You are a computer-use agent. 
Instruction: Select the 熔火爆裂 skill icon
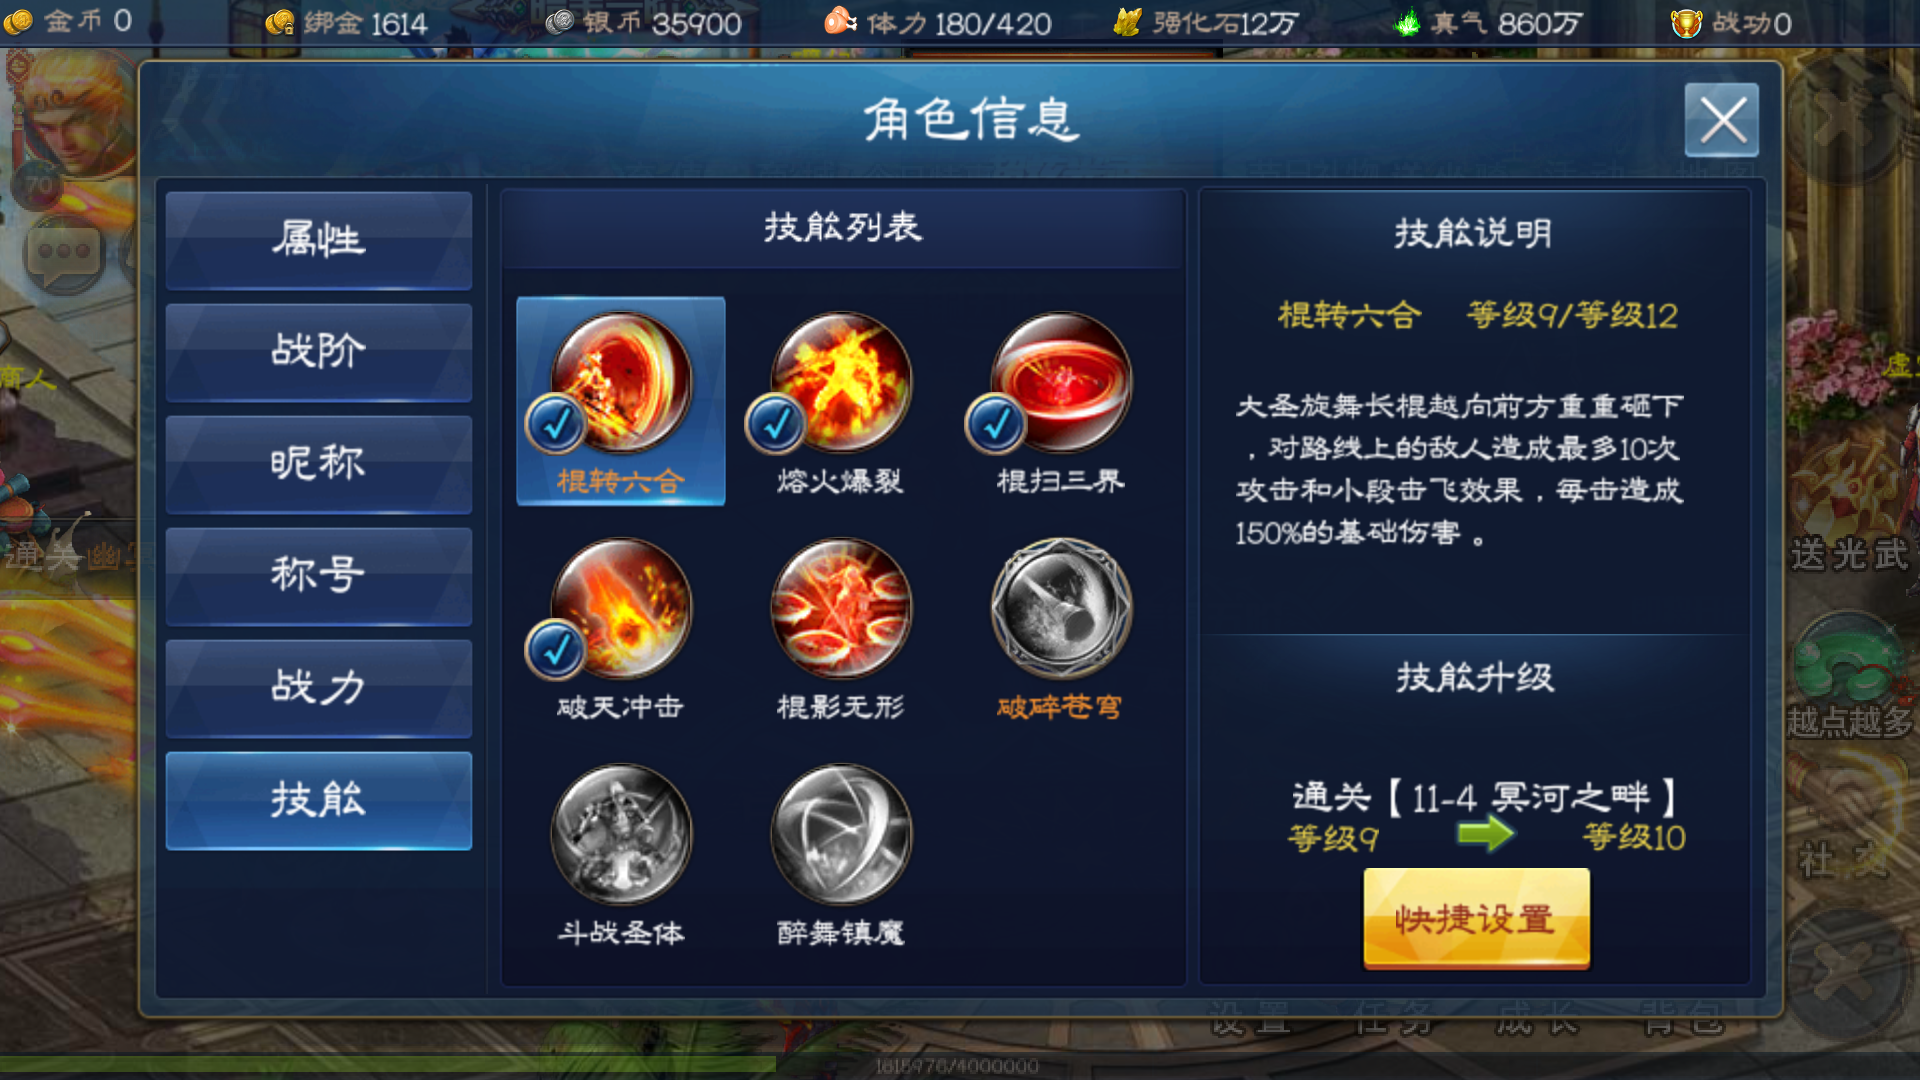point(841,382)
